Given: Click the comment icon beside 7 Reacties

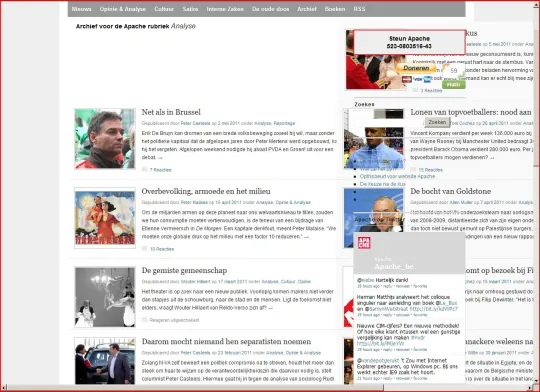Looking at the screenshot, I should [x=144, y=169].
